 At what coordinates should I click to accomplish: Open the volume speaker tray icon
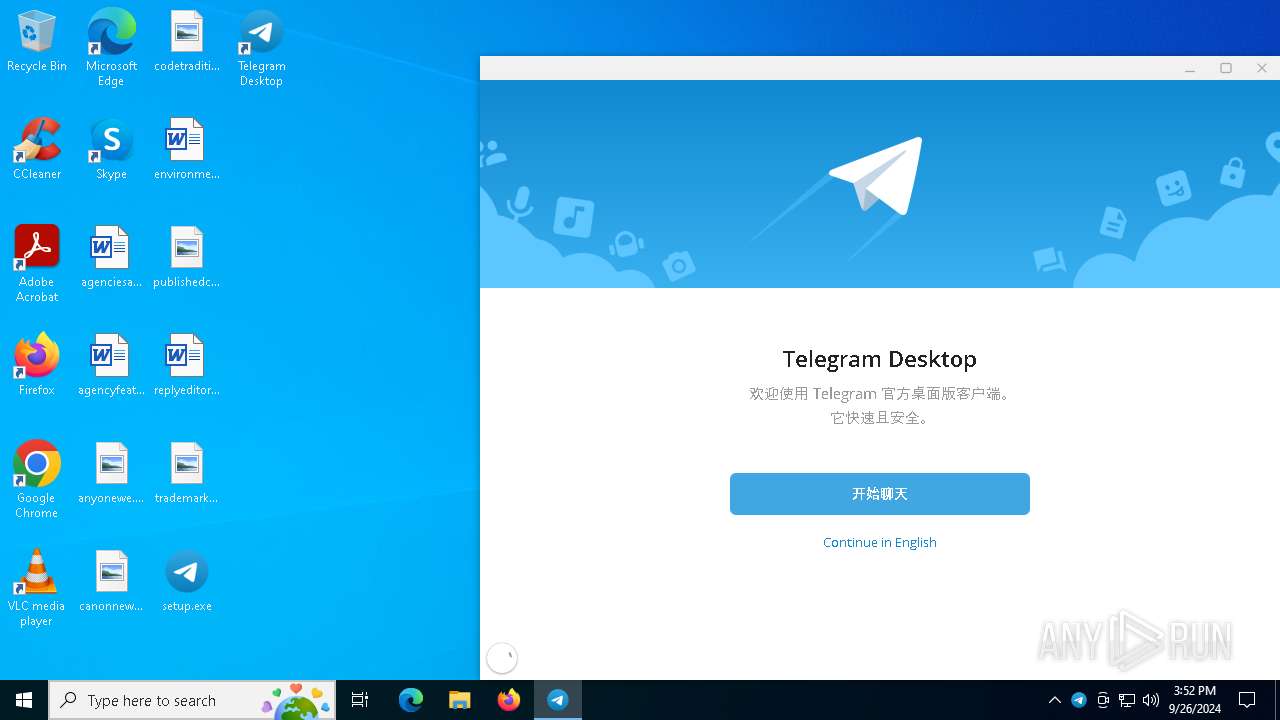(x=1151, y=700)
